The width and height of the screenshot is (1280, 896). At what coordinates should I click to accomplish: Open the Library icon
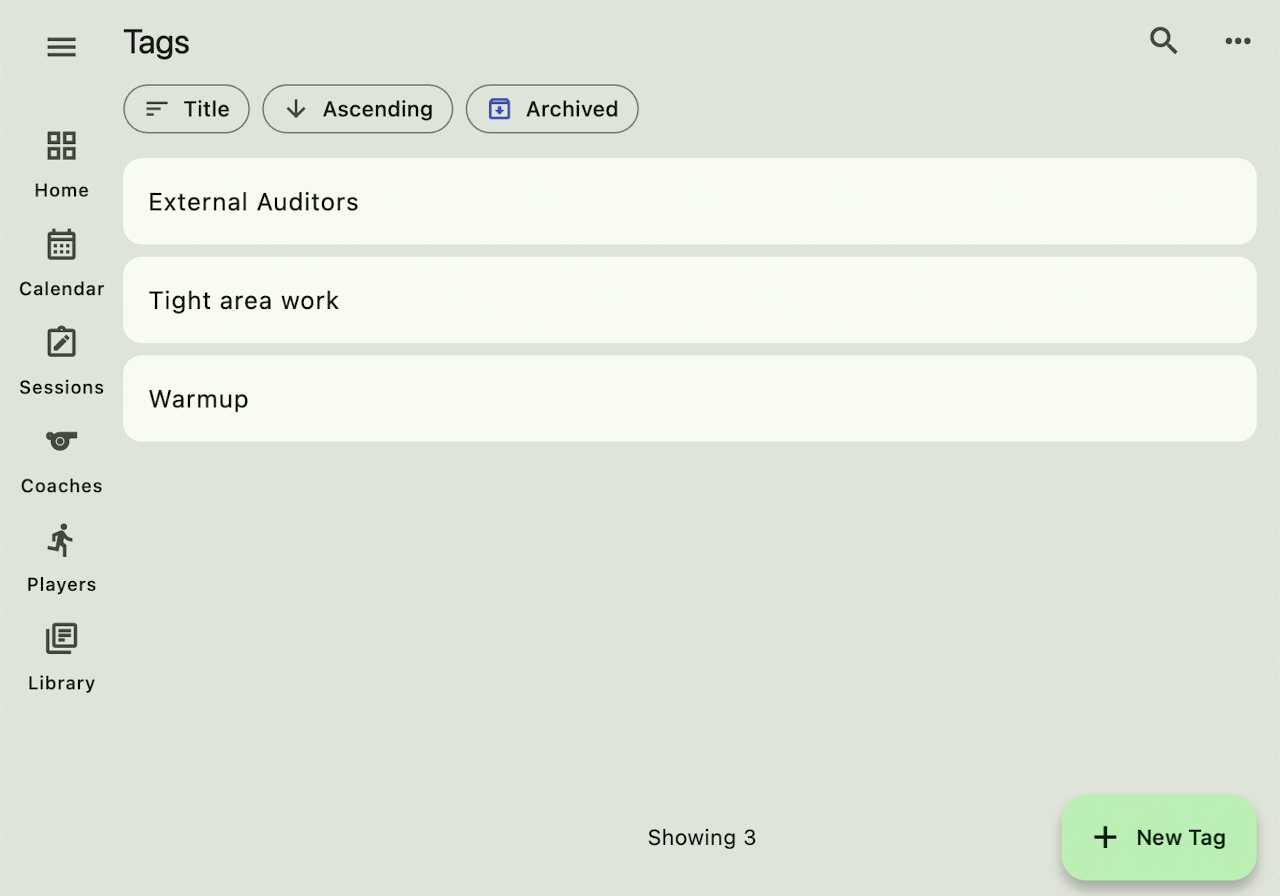click(61, 638)
